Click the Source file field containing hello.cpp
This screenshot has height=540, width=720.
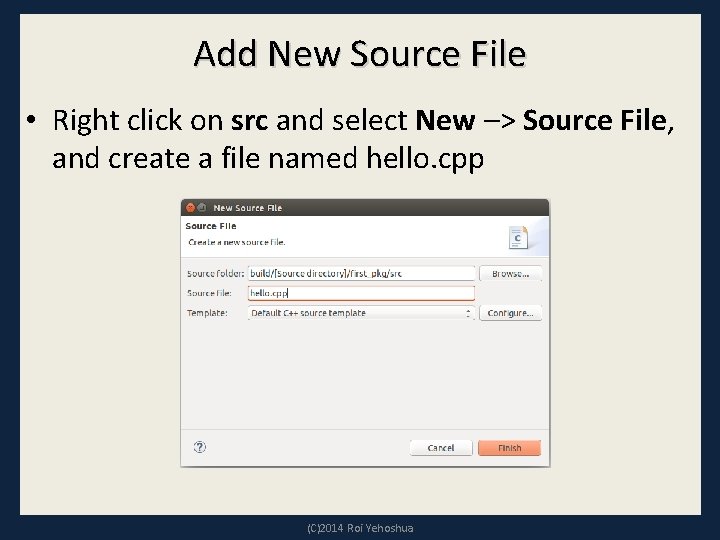pos(361,293)
